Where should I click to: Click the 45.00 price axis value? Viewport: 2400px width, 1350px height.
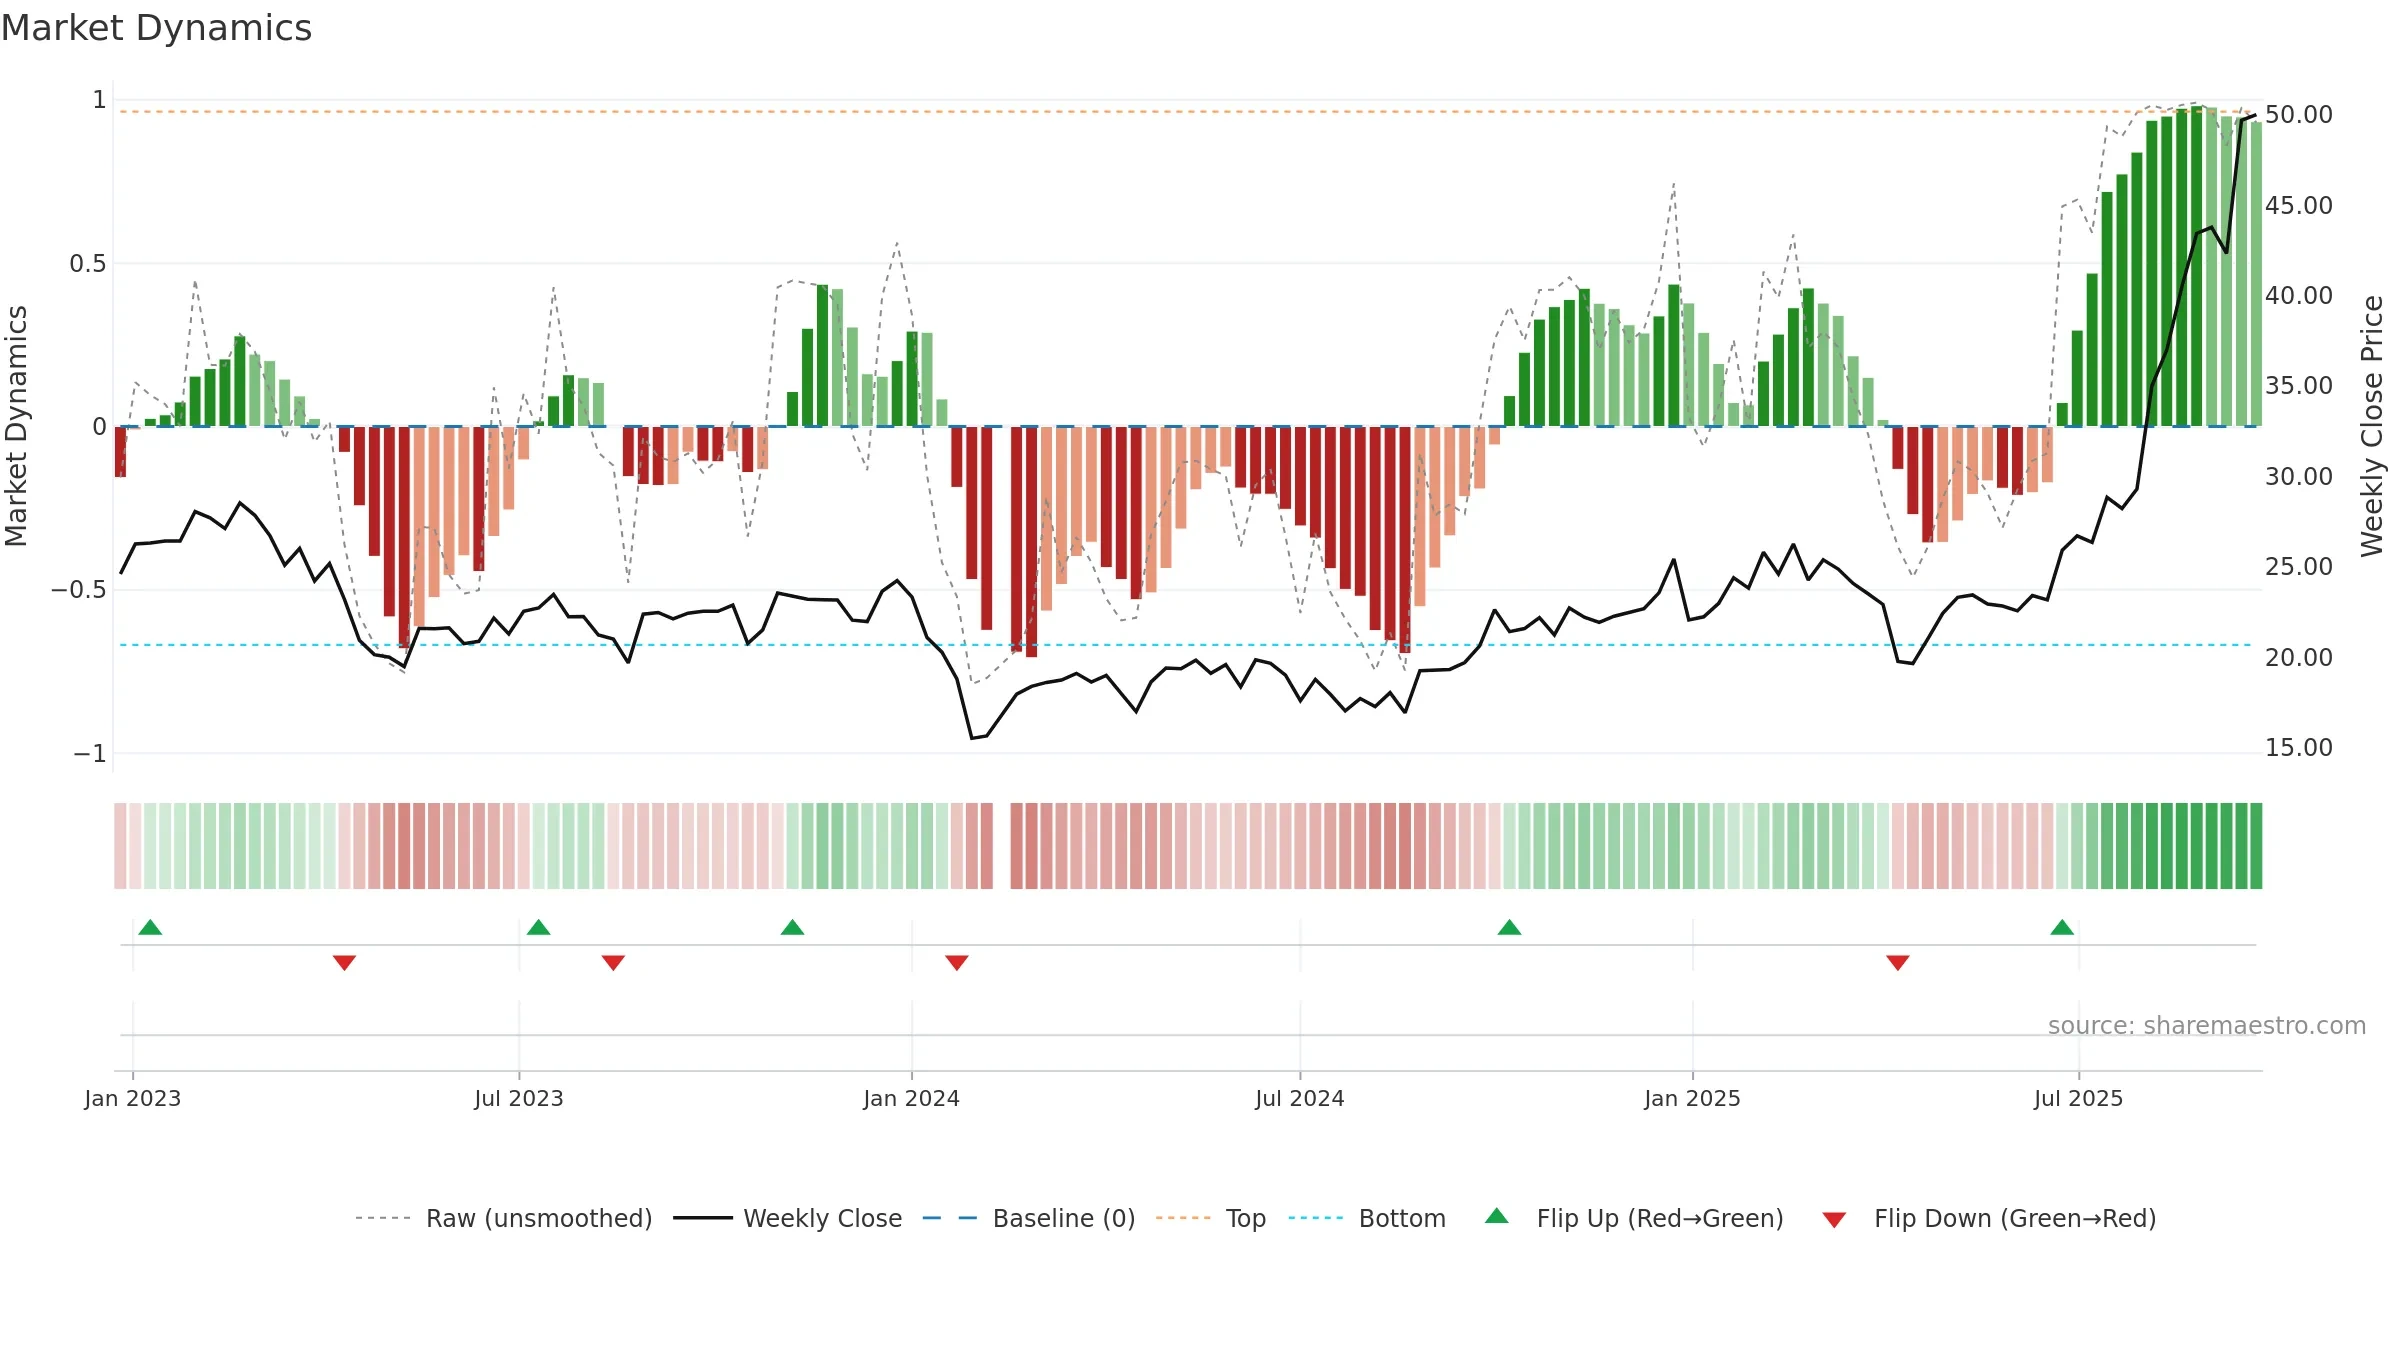[x=2299, y=205]
